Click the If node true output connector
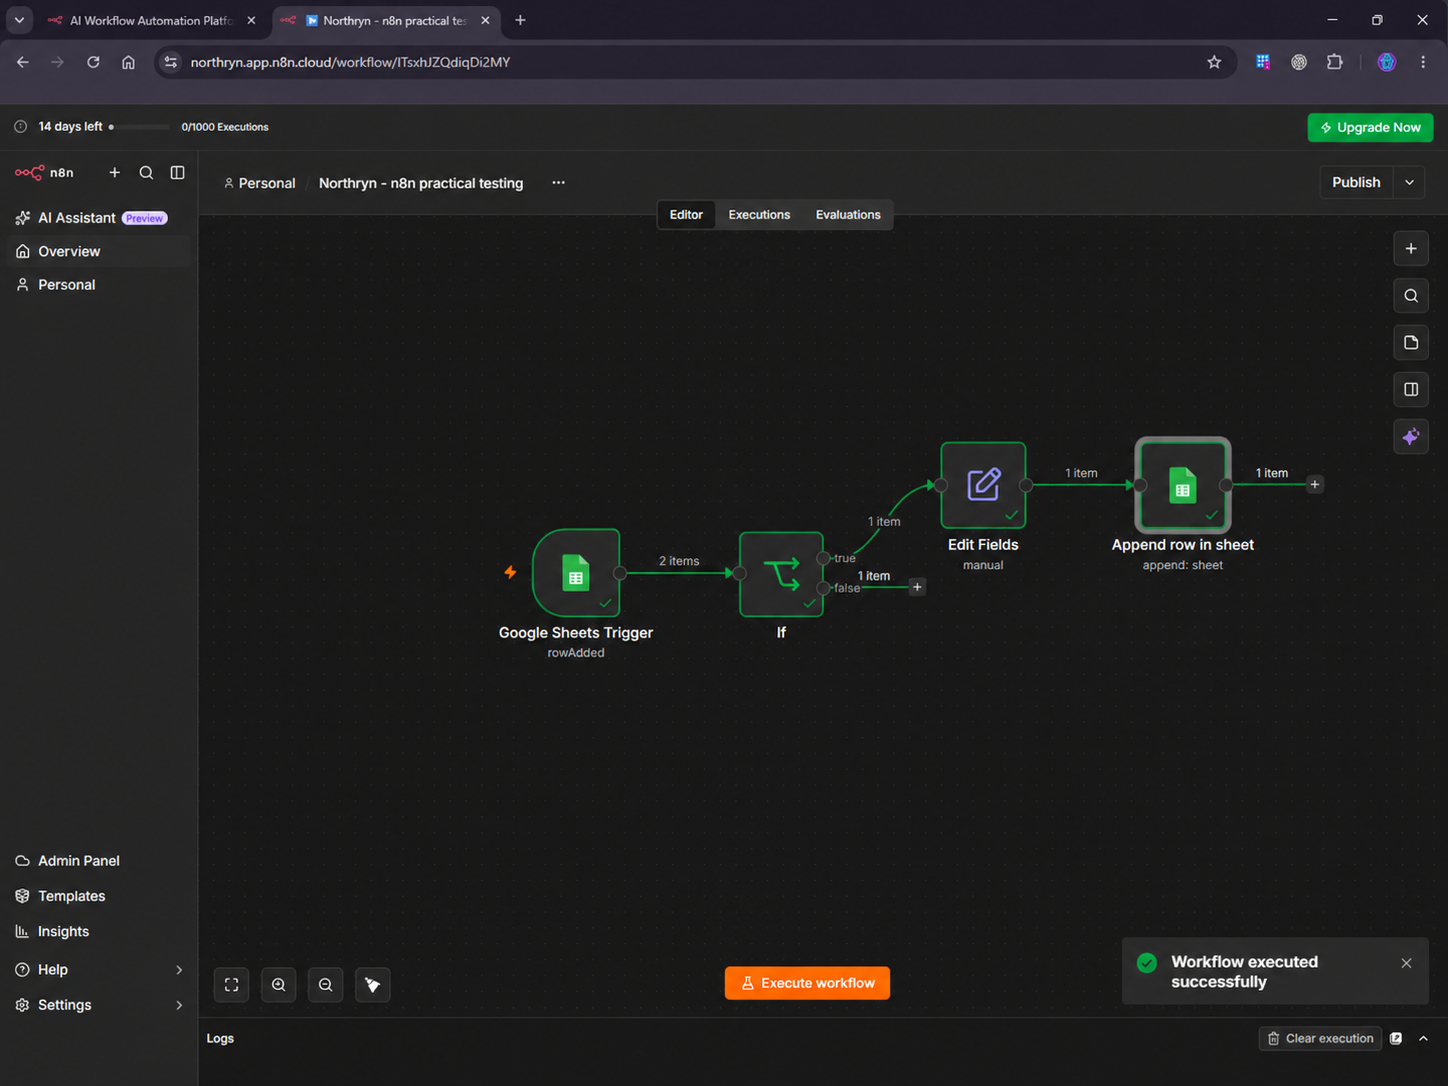The height and width of the screenshot is (1086, 1448). click(823, 558)
